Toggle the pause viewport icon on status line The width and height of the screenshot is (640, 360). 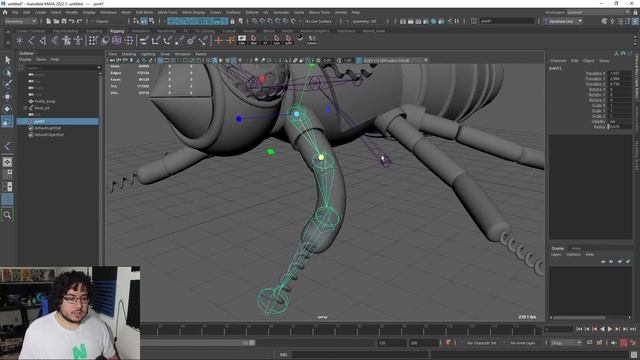coord(457,21)
